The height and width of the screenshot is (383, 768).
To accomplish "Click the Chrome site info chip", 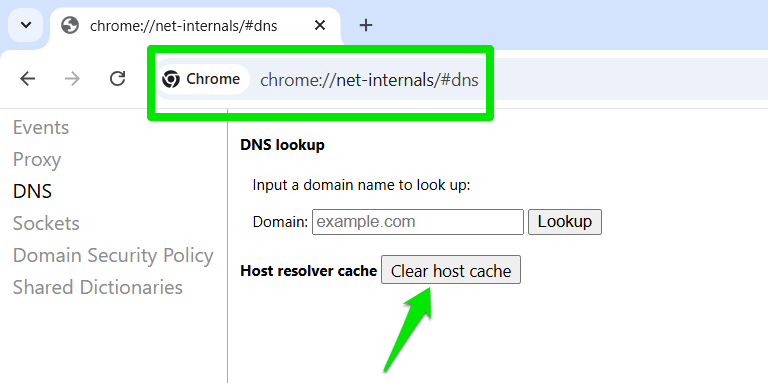I will click(201, 79).
